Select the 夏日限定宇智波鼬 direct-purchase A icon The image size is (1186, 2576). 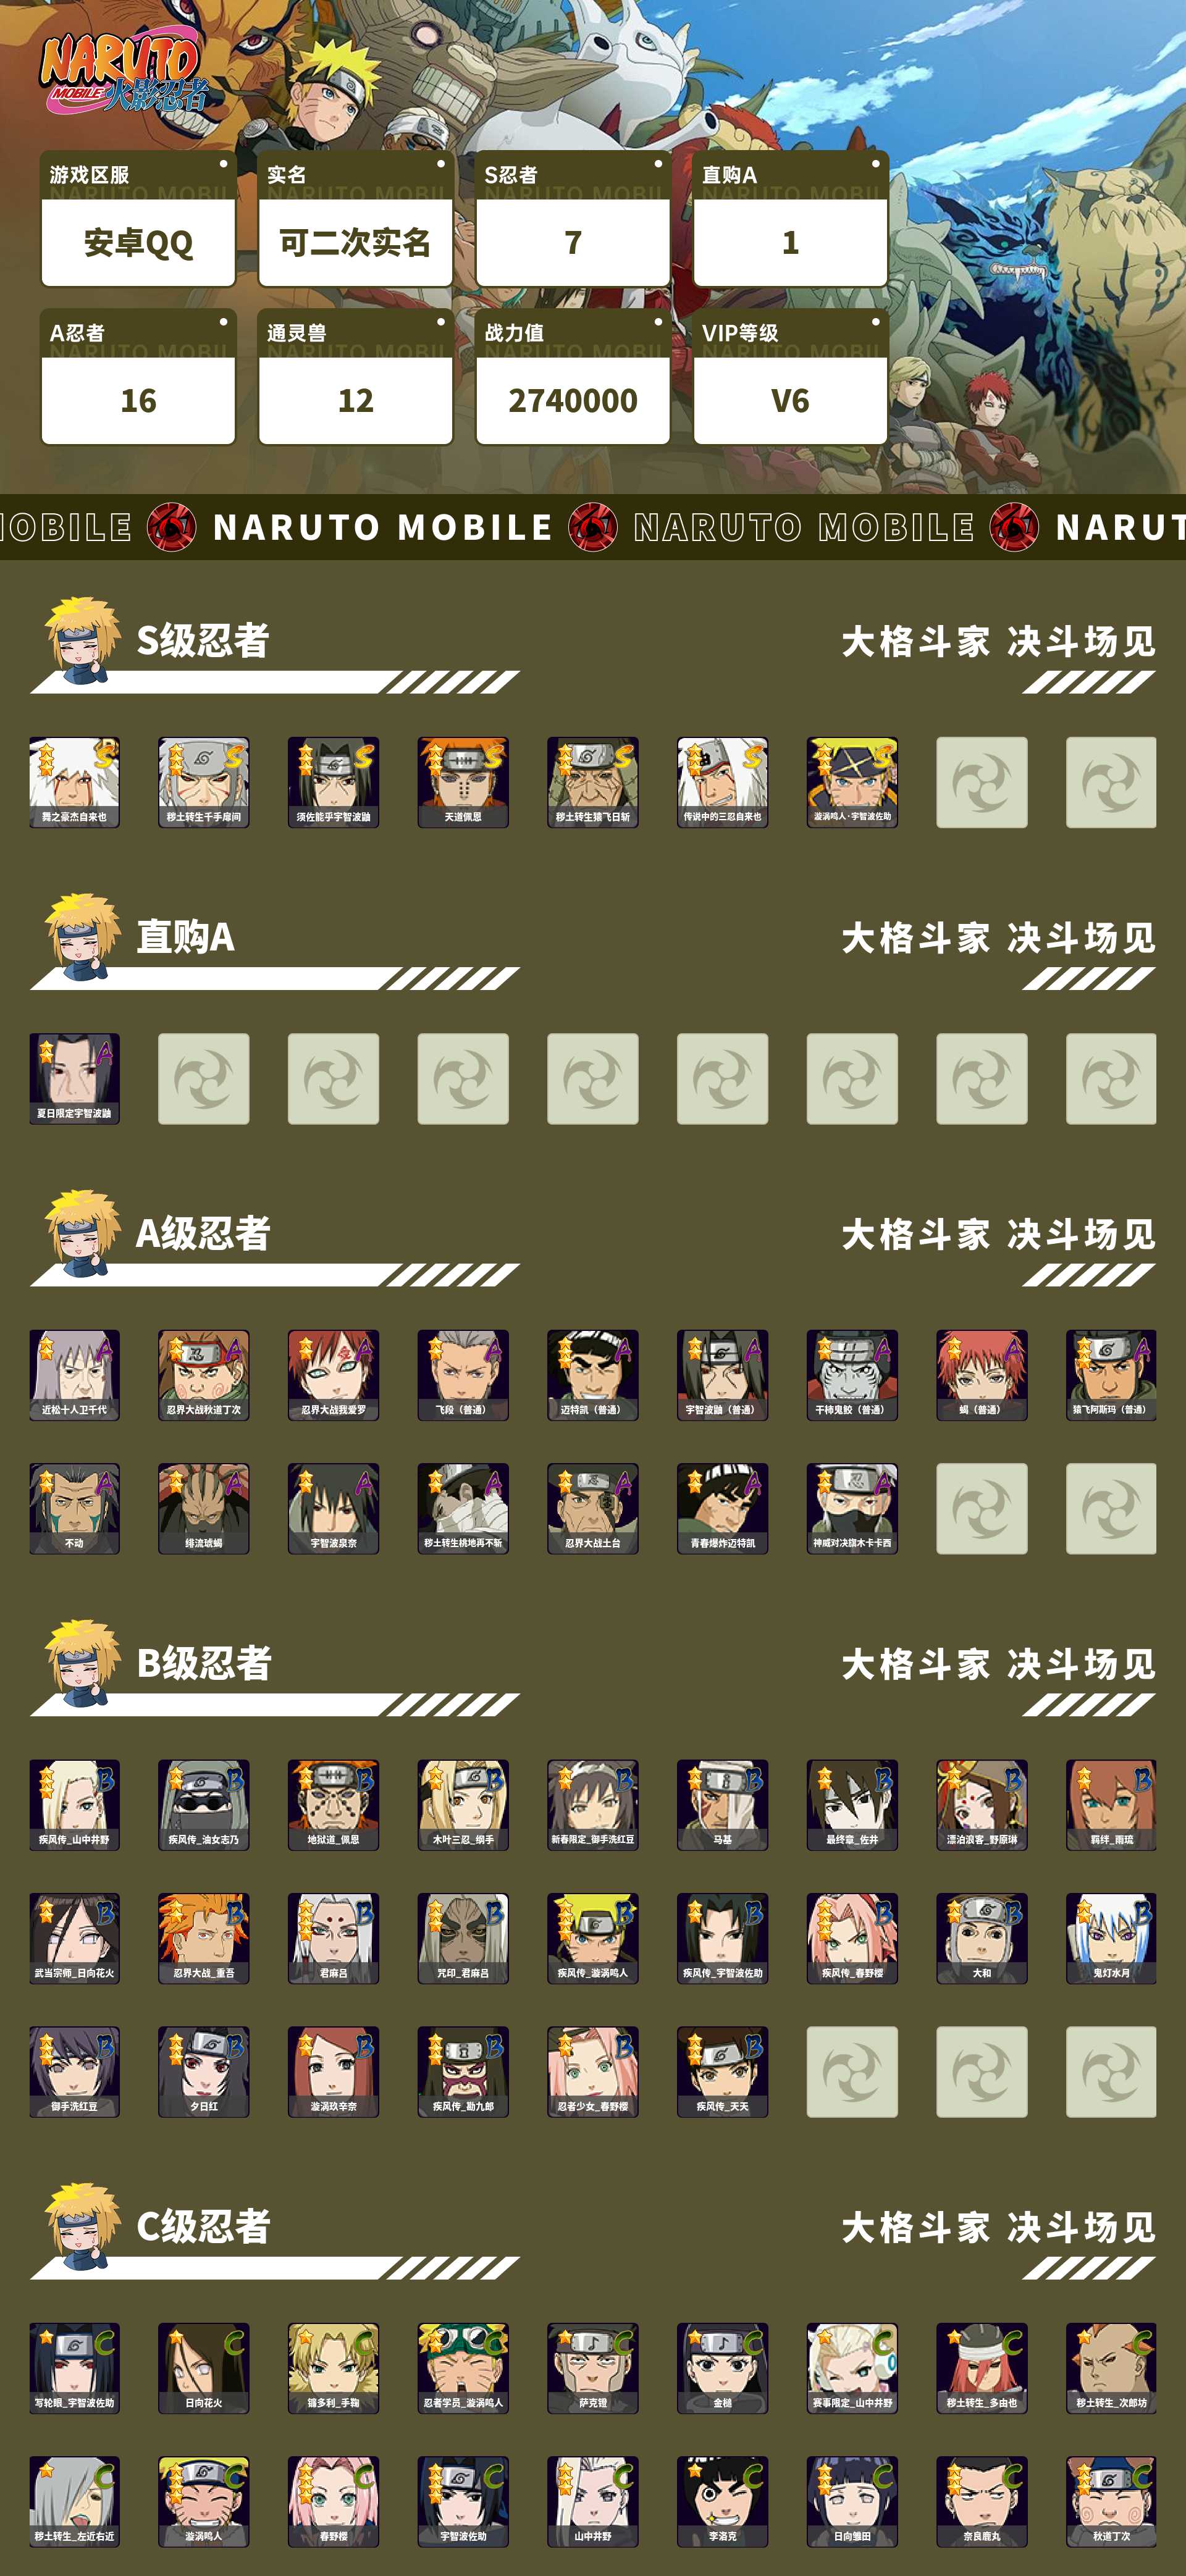pos(75,1079)
